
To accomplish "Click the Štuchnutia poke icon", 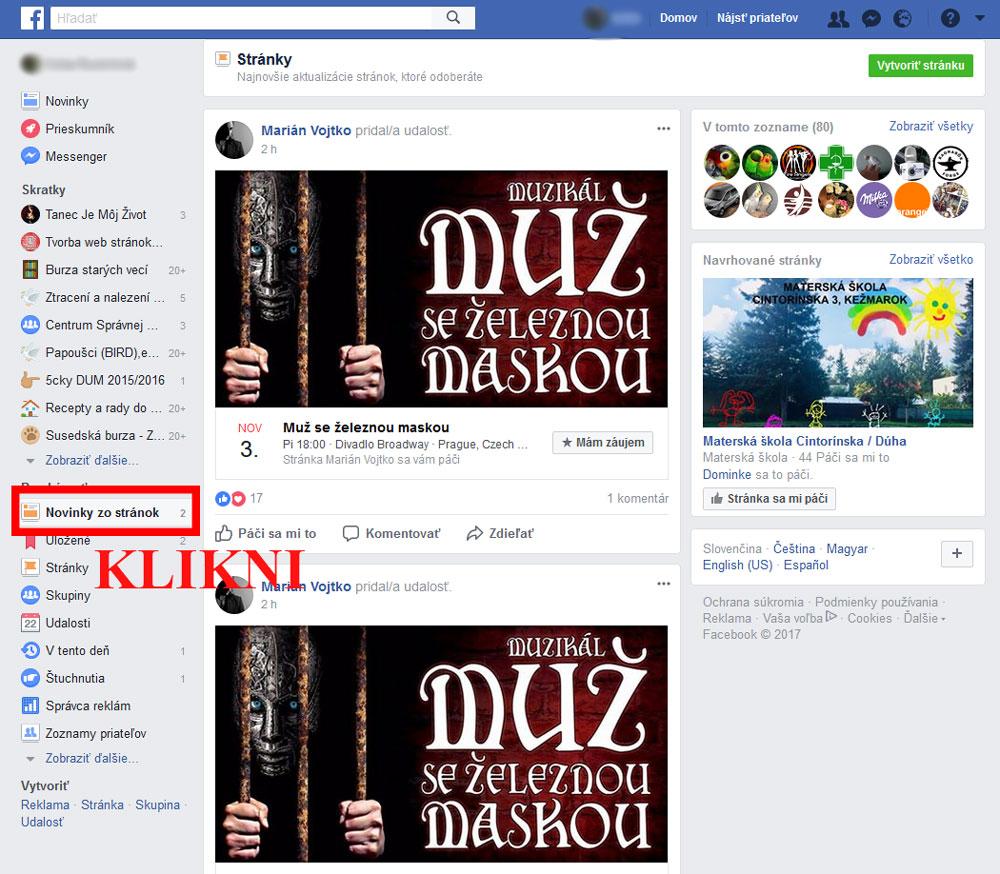I will [x=30, y=678].
